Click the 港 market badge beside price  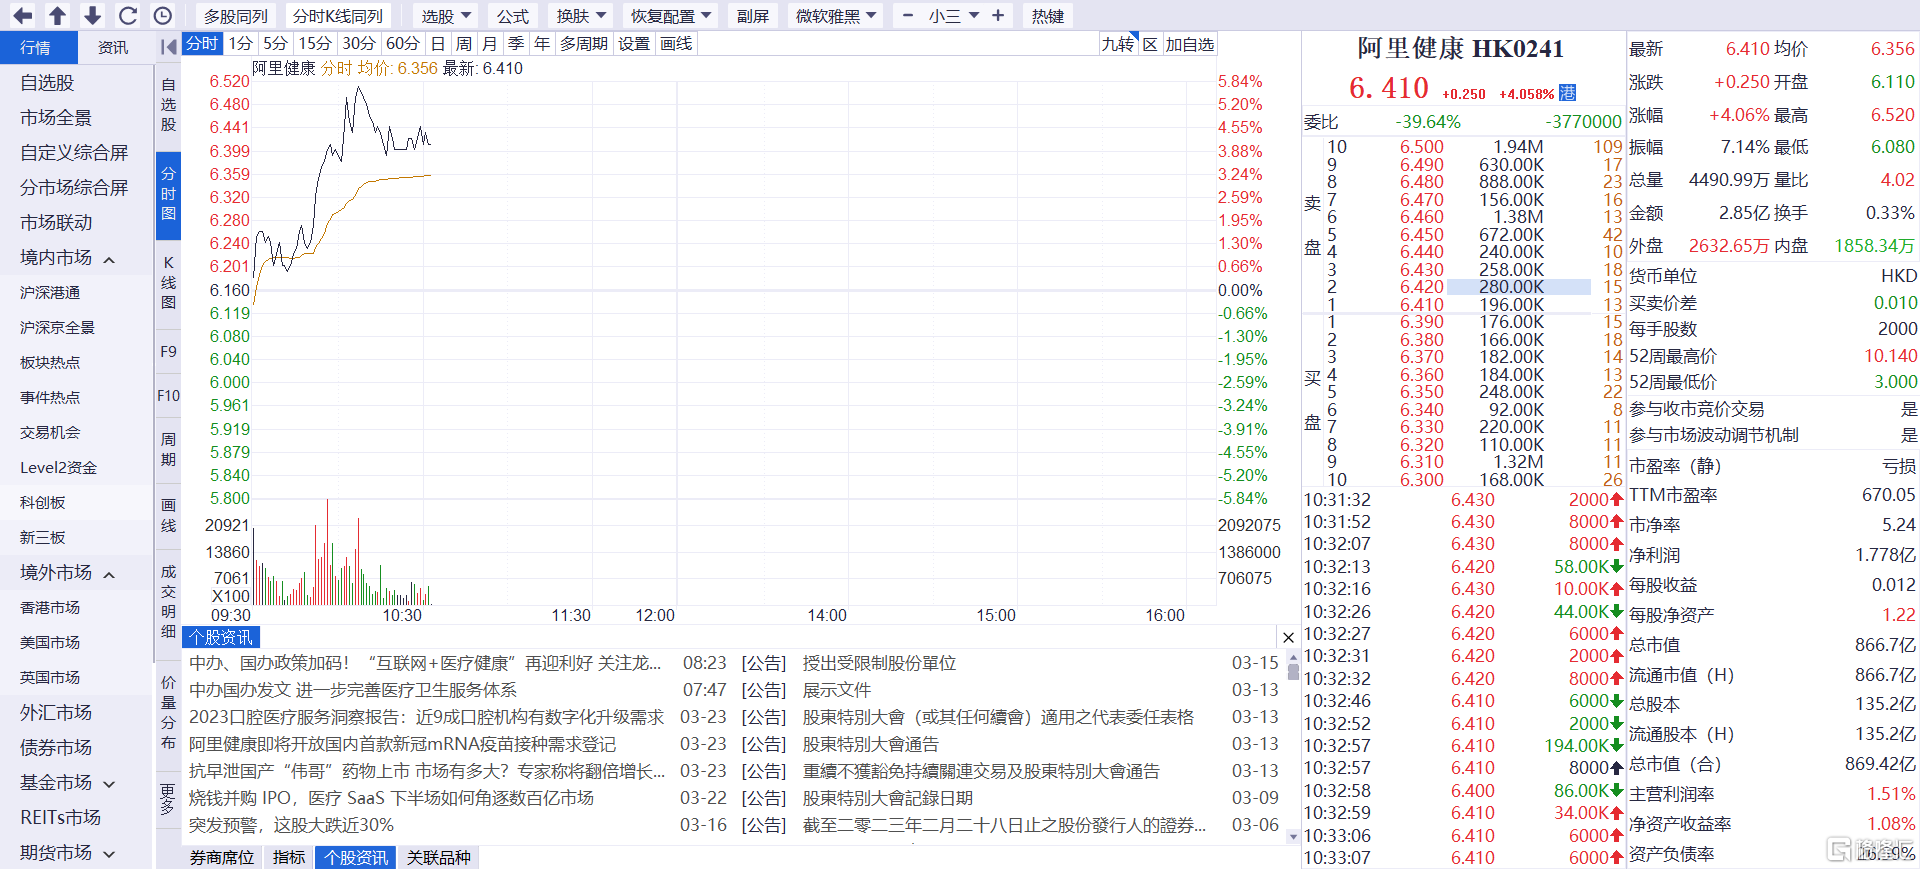coord(1568,93)
